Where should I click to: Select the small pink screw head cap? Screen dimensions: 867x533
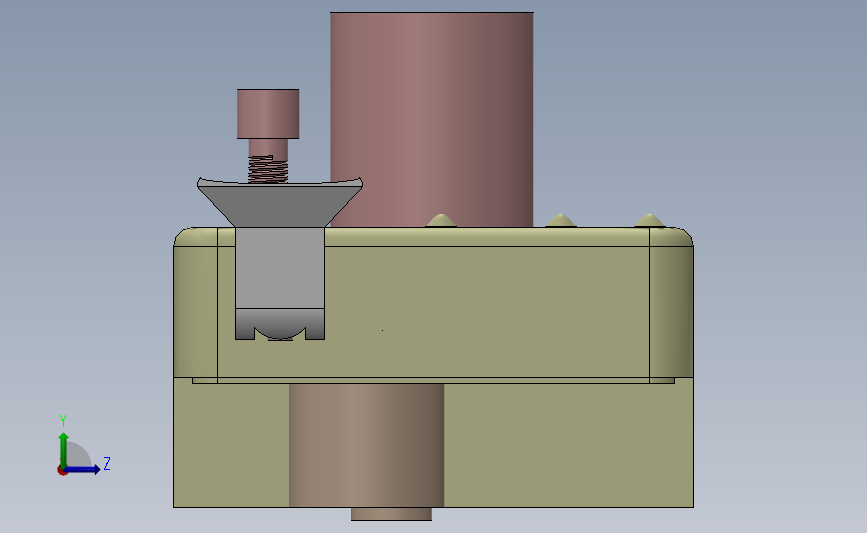tap(268, 114)
